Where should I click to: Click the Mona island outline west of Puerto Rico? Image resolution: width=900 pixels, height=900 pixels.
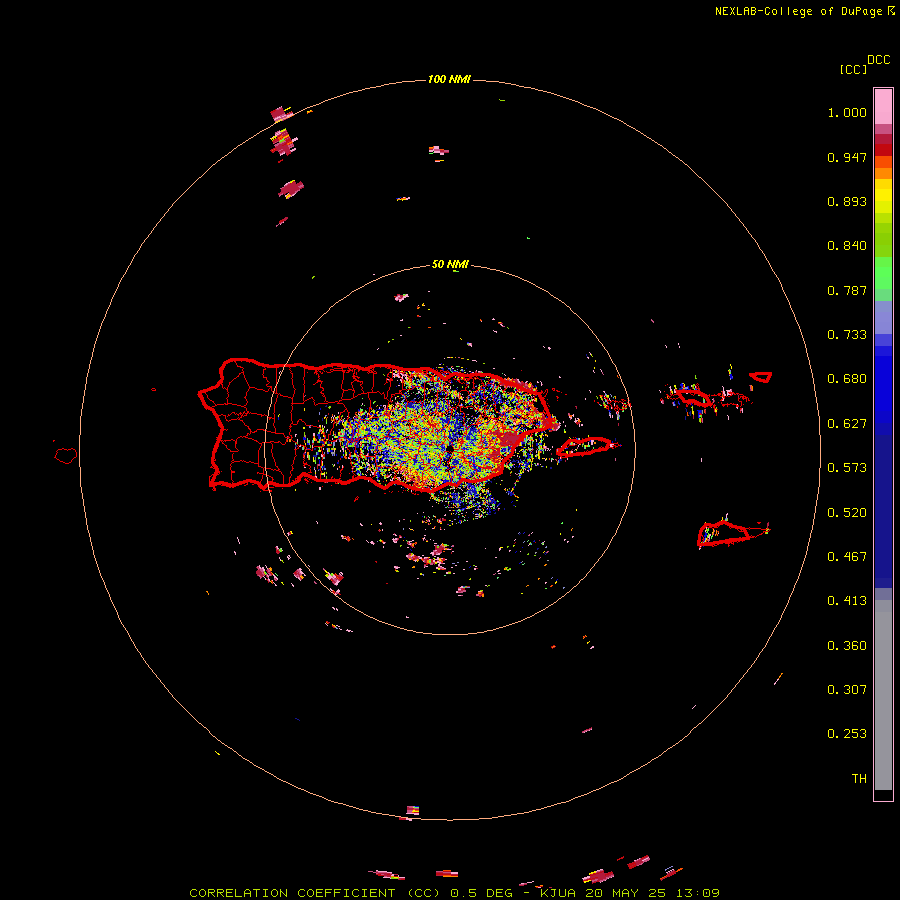(x=66, y=456)
